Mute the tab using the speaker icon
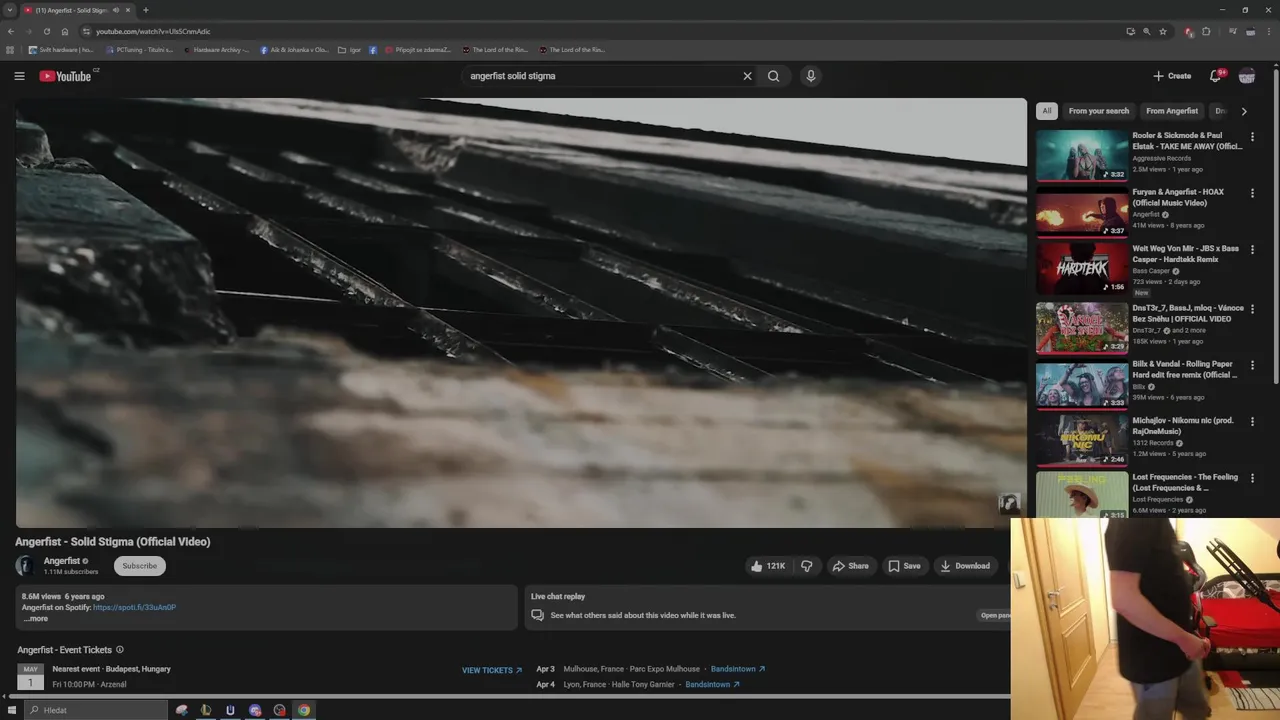This screenshot has width=1280, height=720. (116, 10)
